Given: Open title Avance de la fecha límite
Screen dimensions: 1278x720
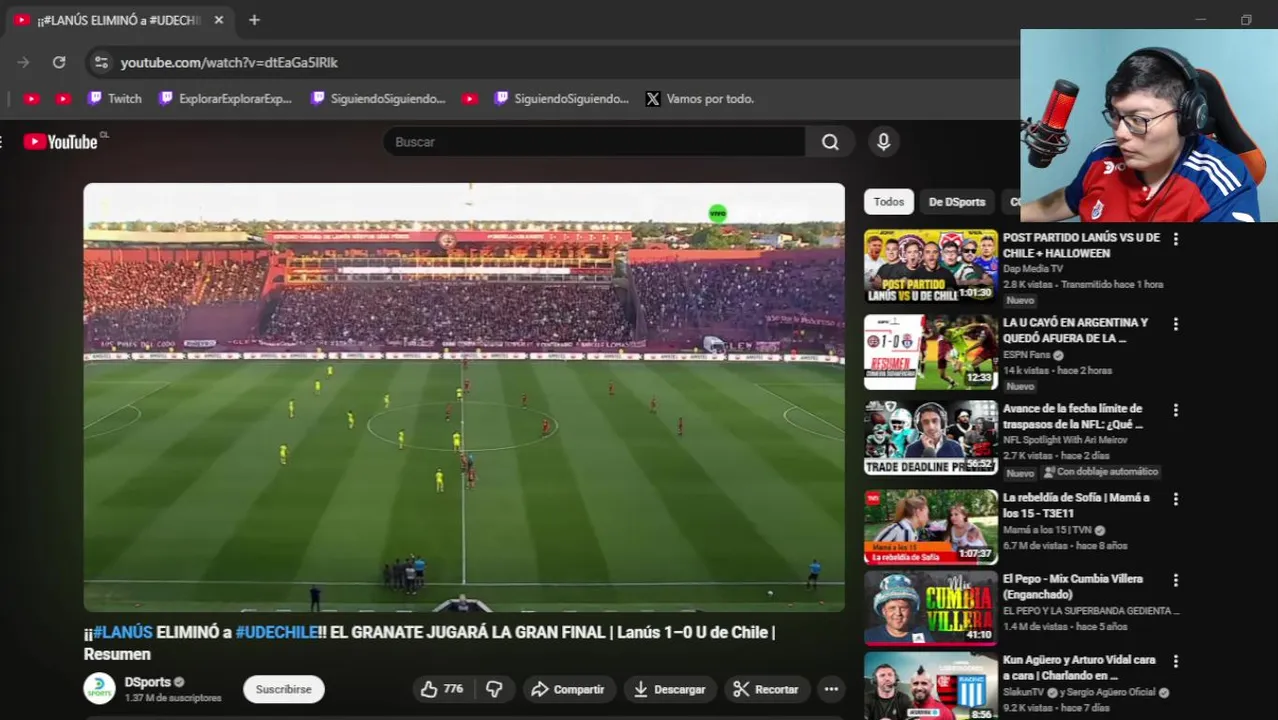Looking at the screenshot, I should click(1072, 416).
